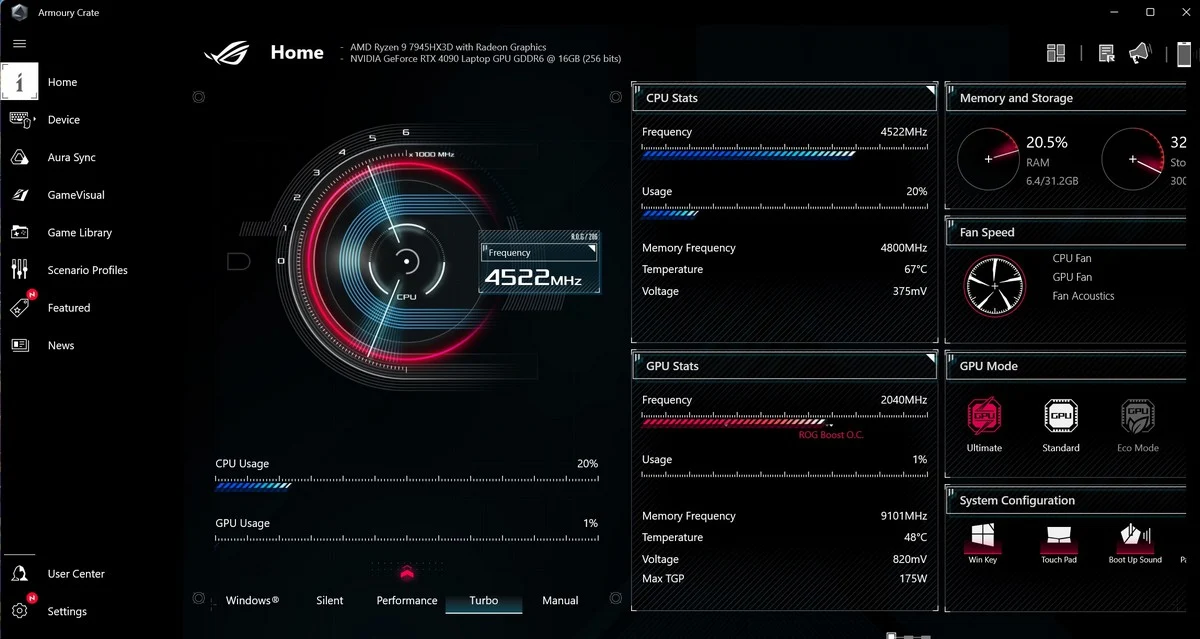Click the GPU Fan label

[x=1072, y=277]
